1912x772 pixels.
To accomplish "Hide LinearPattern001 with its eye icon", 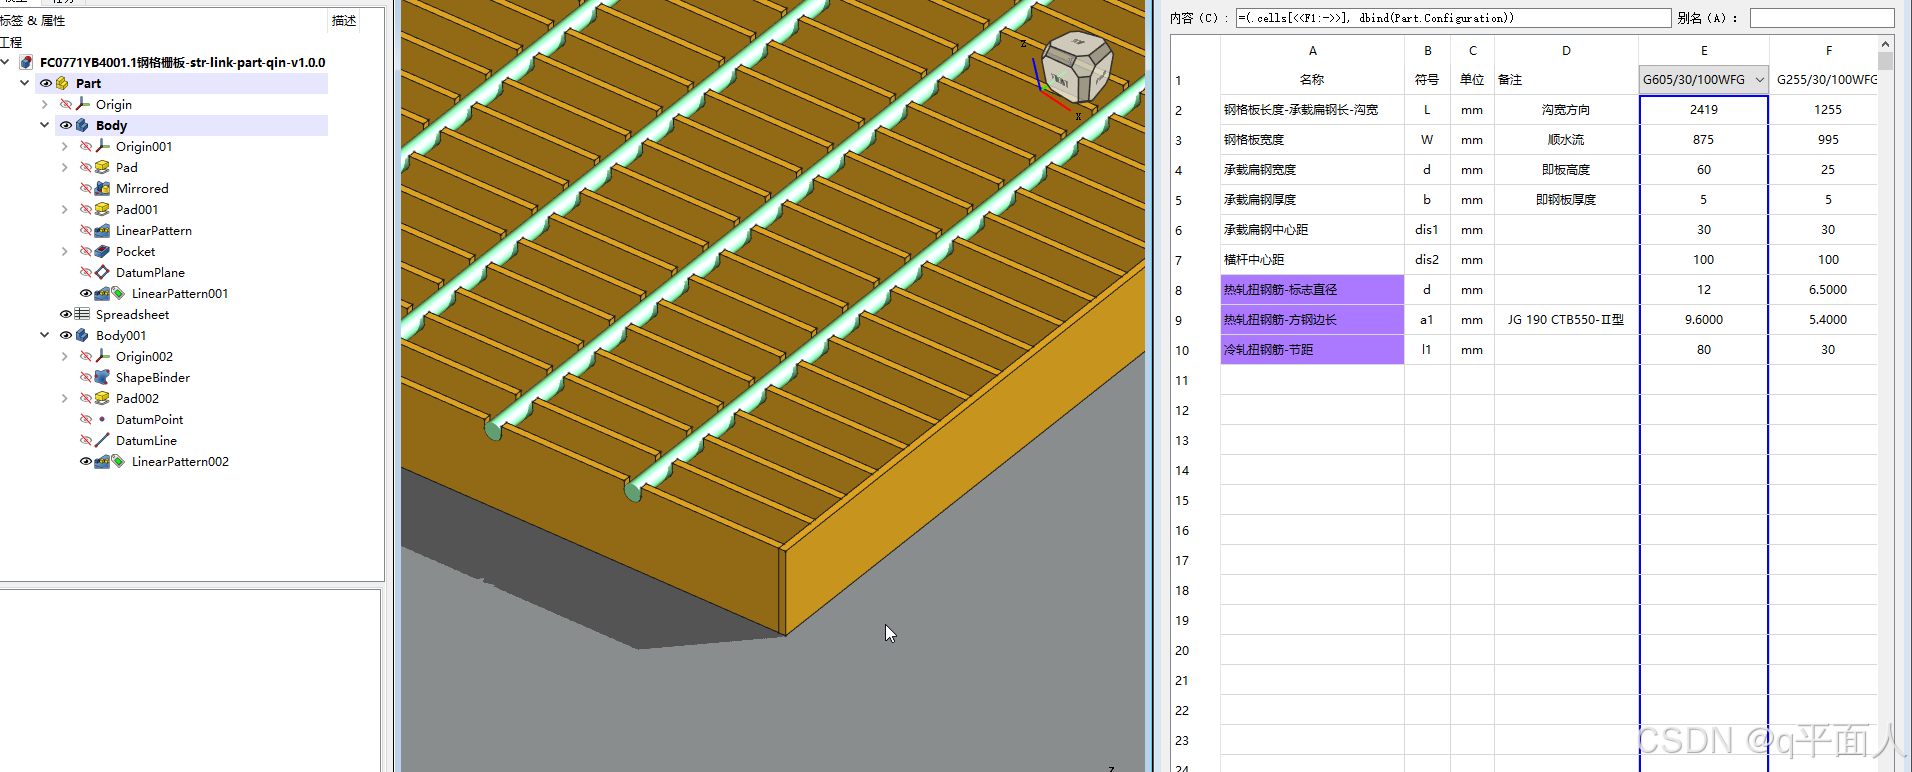I will [x=86, y=293].
